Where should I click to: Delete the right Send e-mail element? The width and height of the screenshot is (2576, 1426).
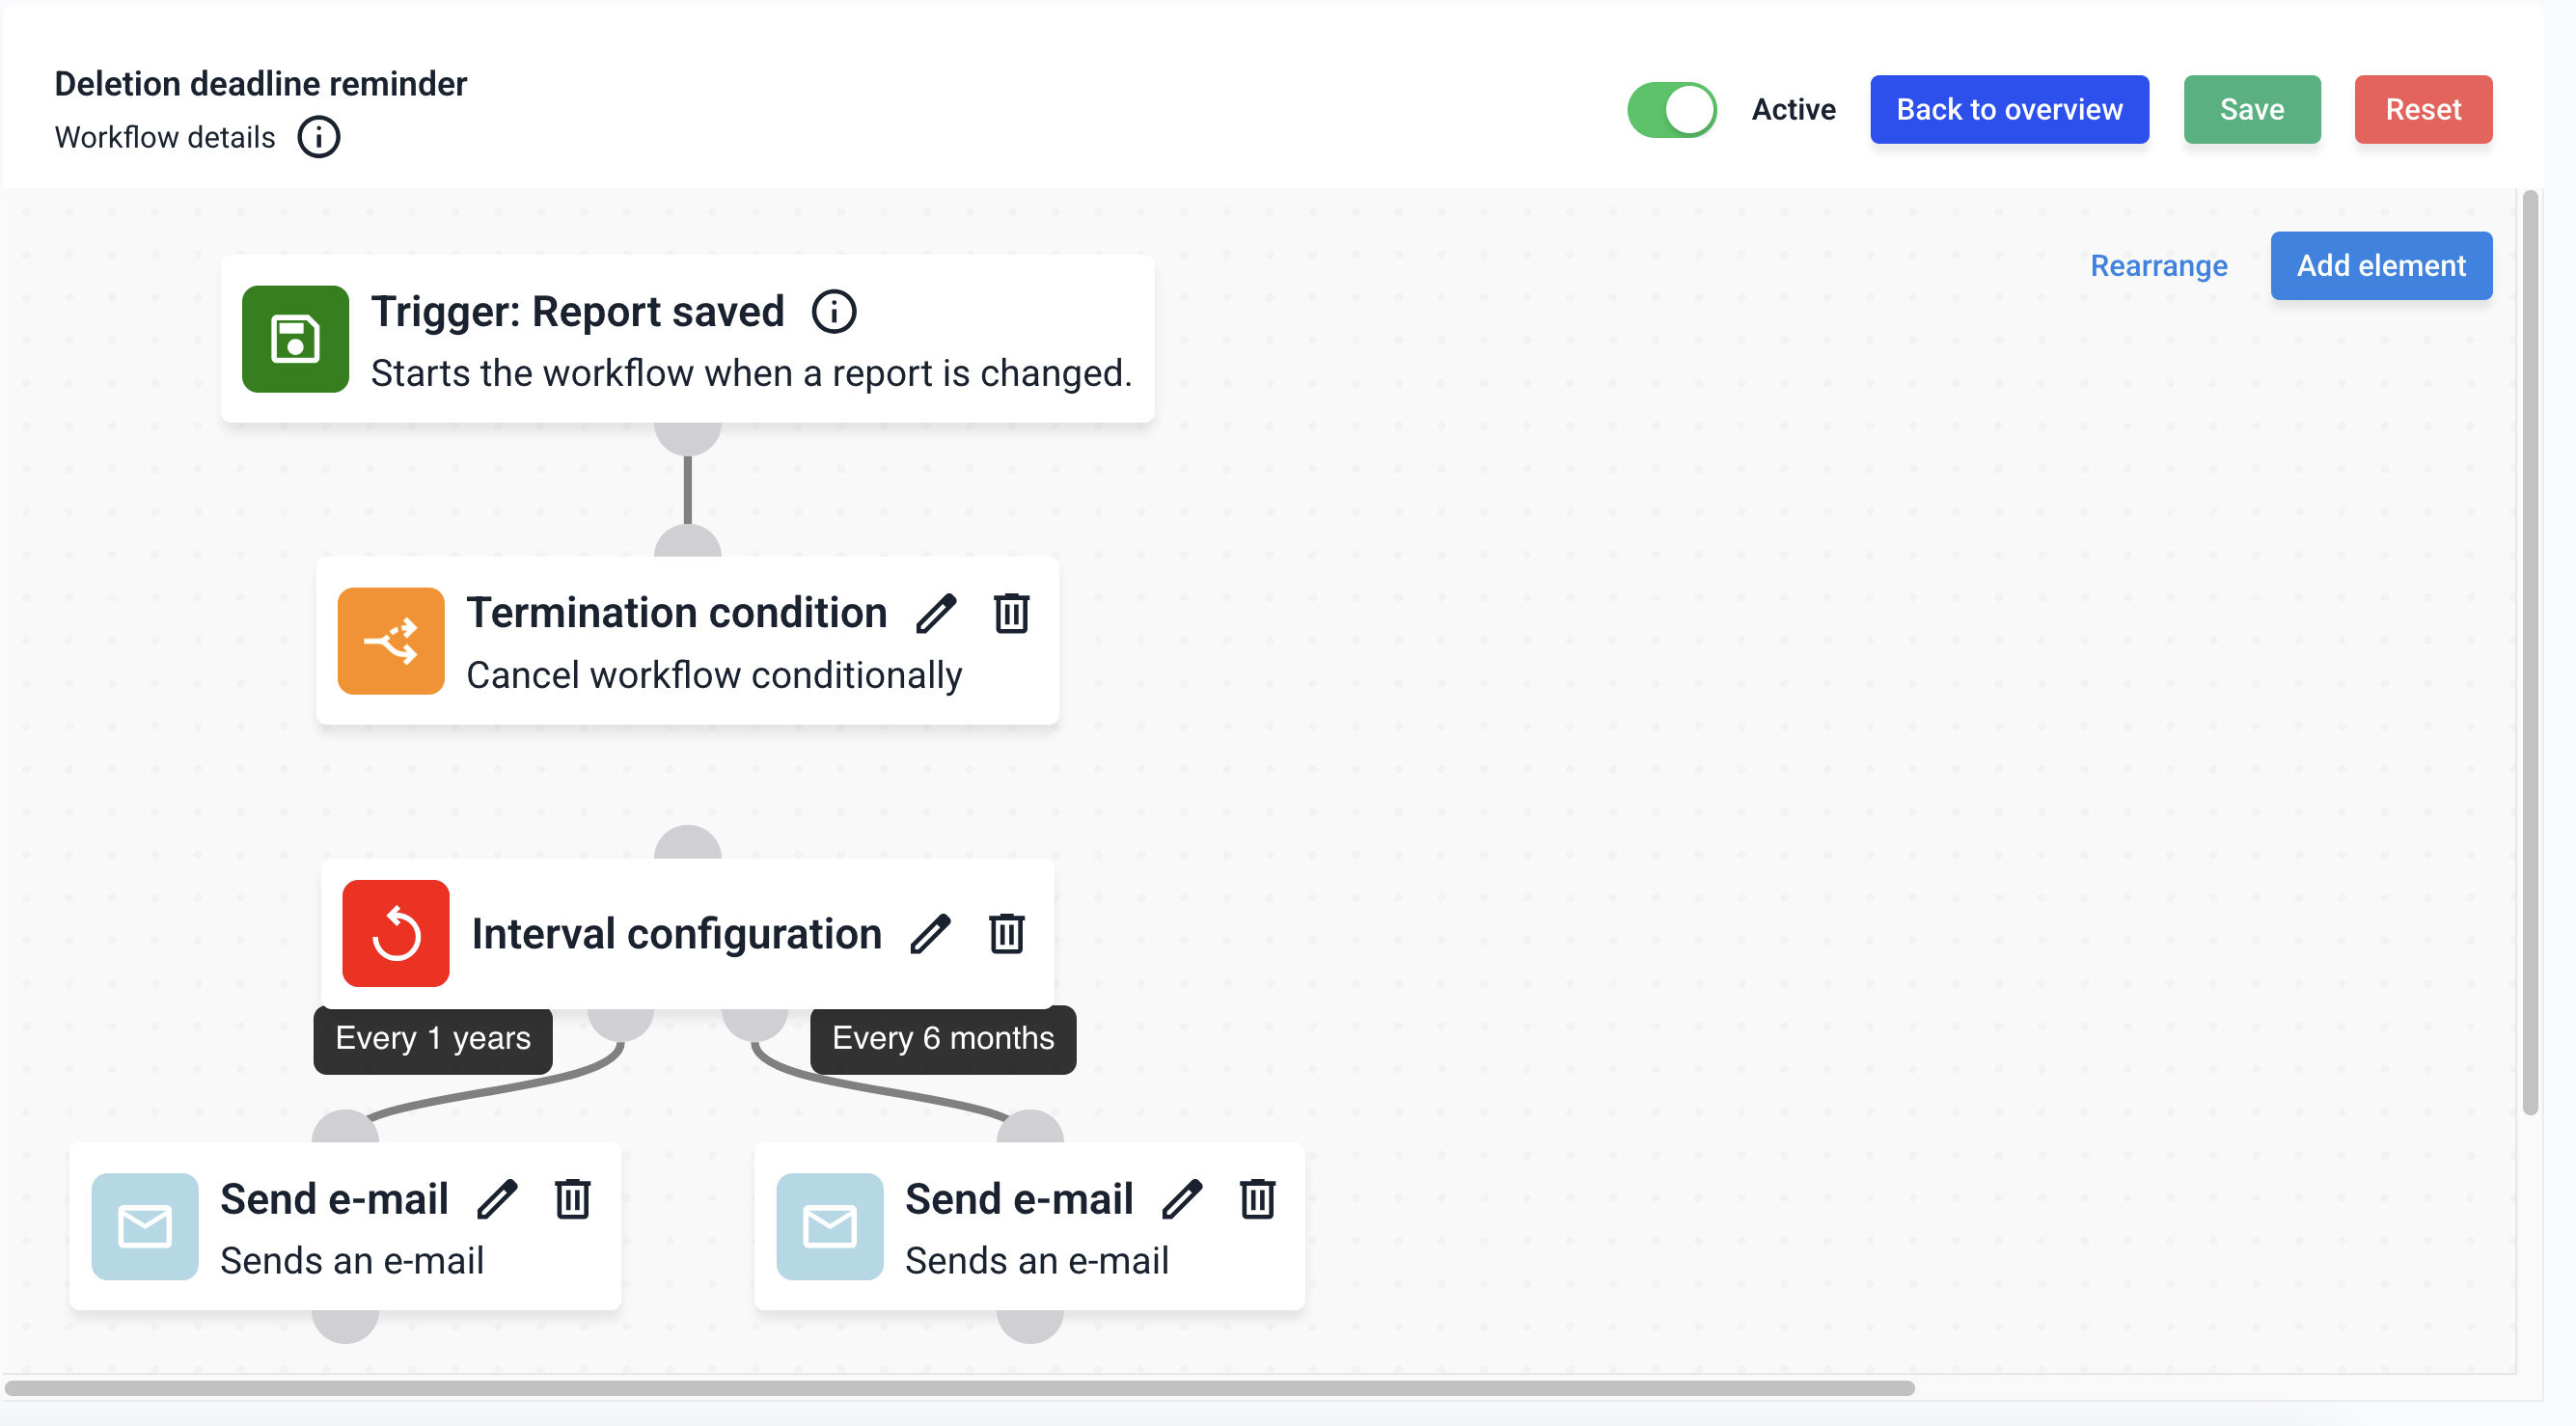tap(1257, 1199)
